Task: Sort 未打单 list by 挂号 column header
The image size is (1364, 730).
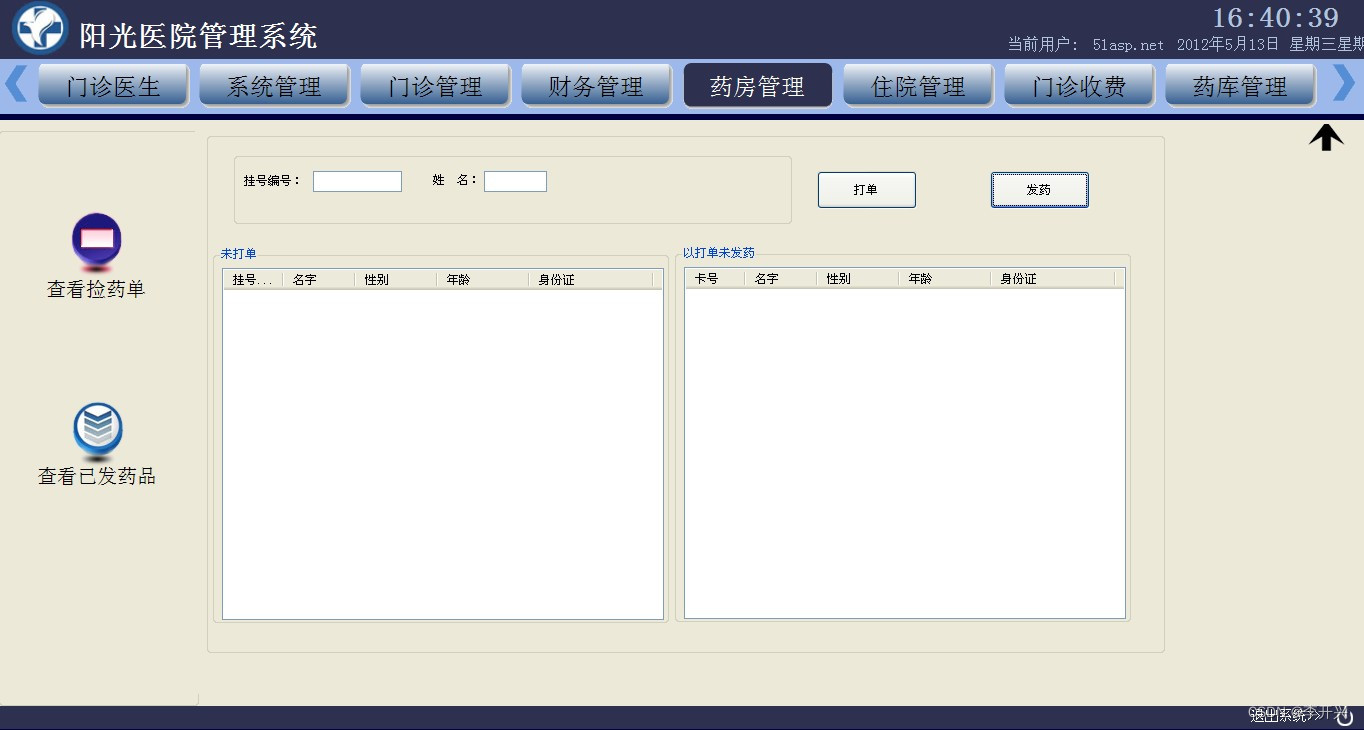Action: point(252,280)
